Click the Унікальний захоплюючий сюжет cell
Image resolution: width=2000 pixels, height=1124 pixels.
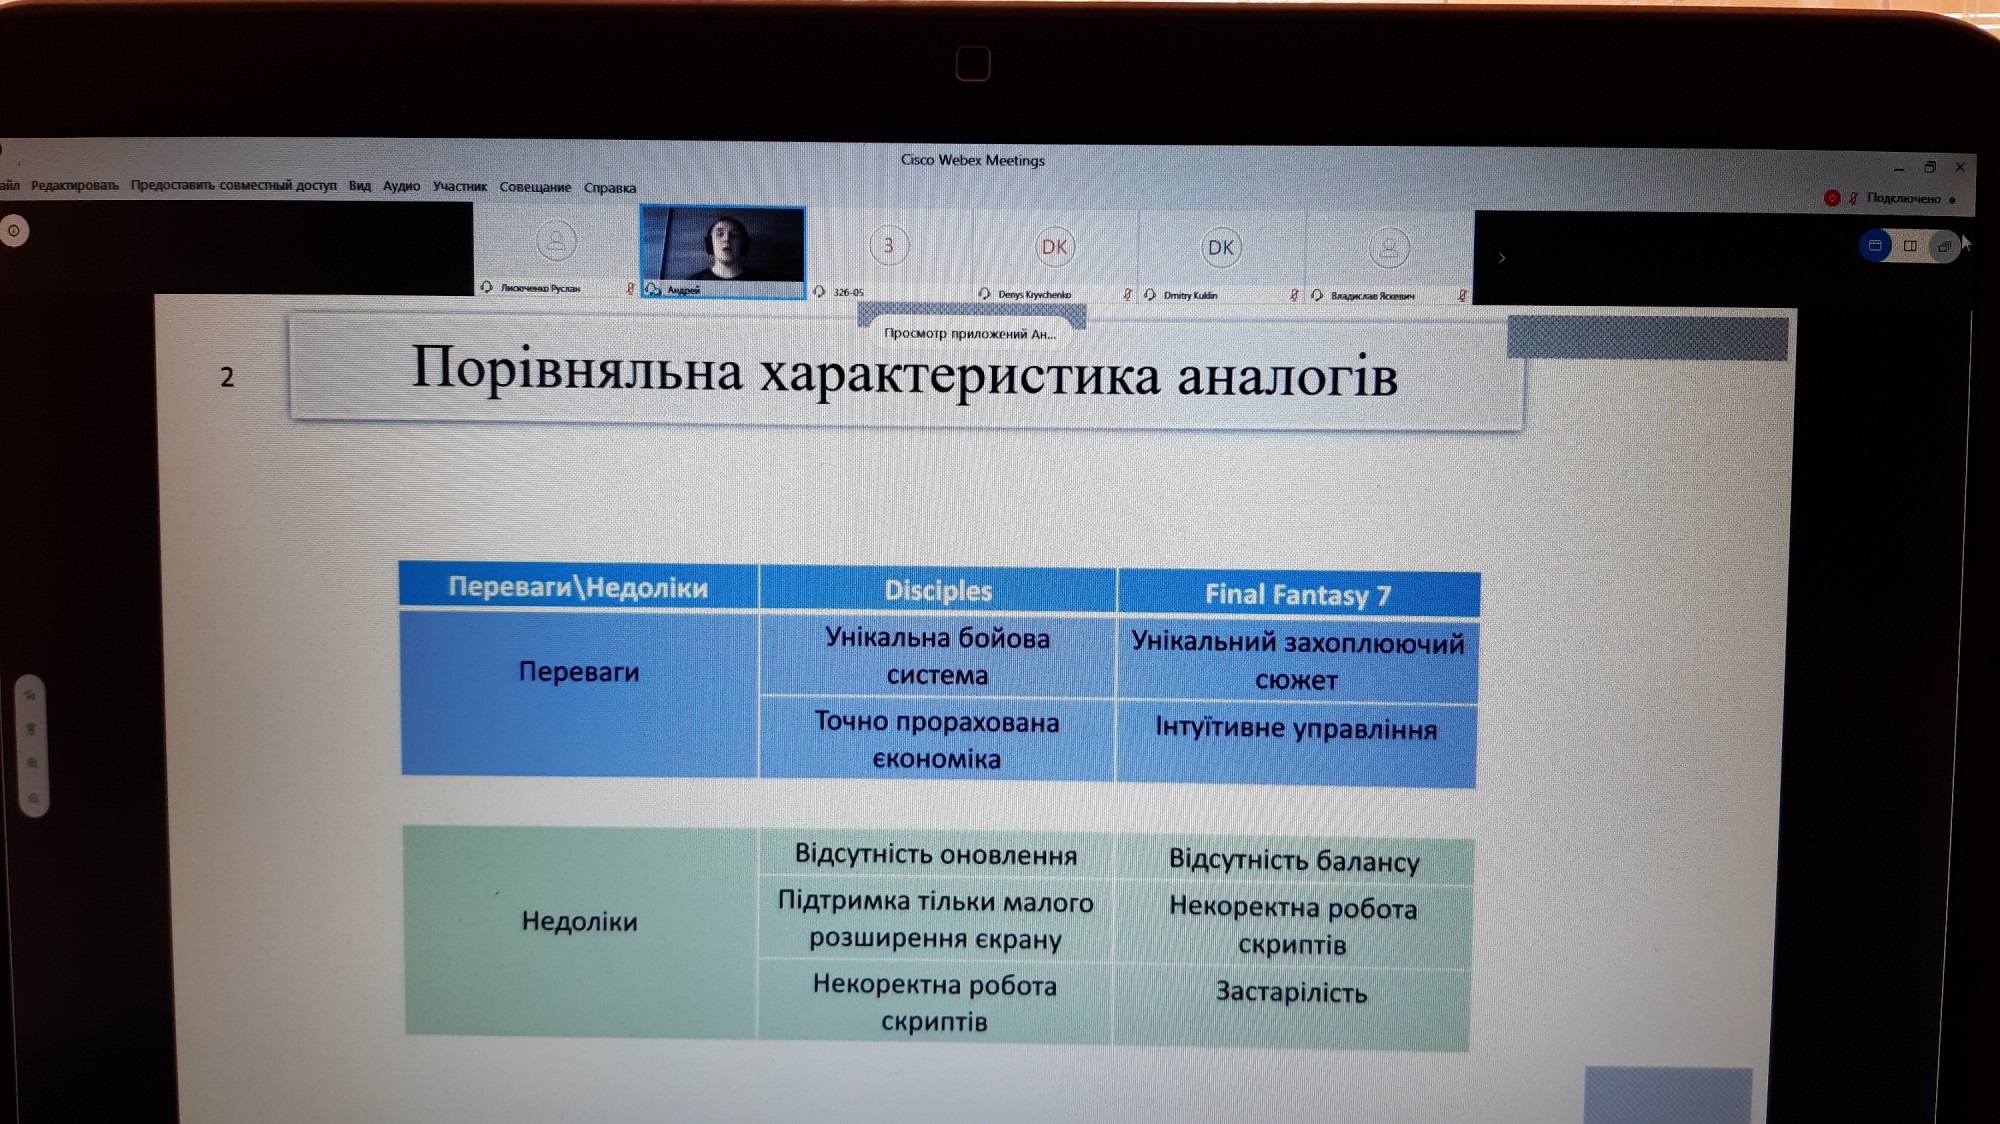point(1297,661)
